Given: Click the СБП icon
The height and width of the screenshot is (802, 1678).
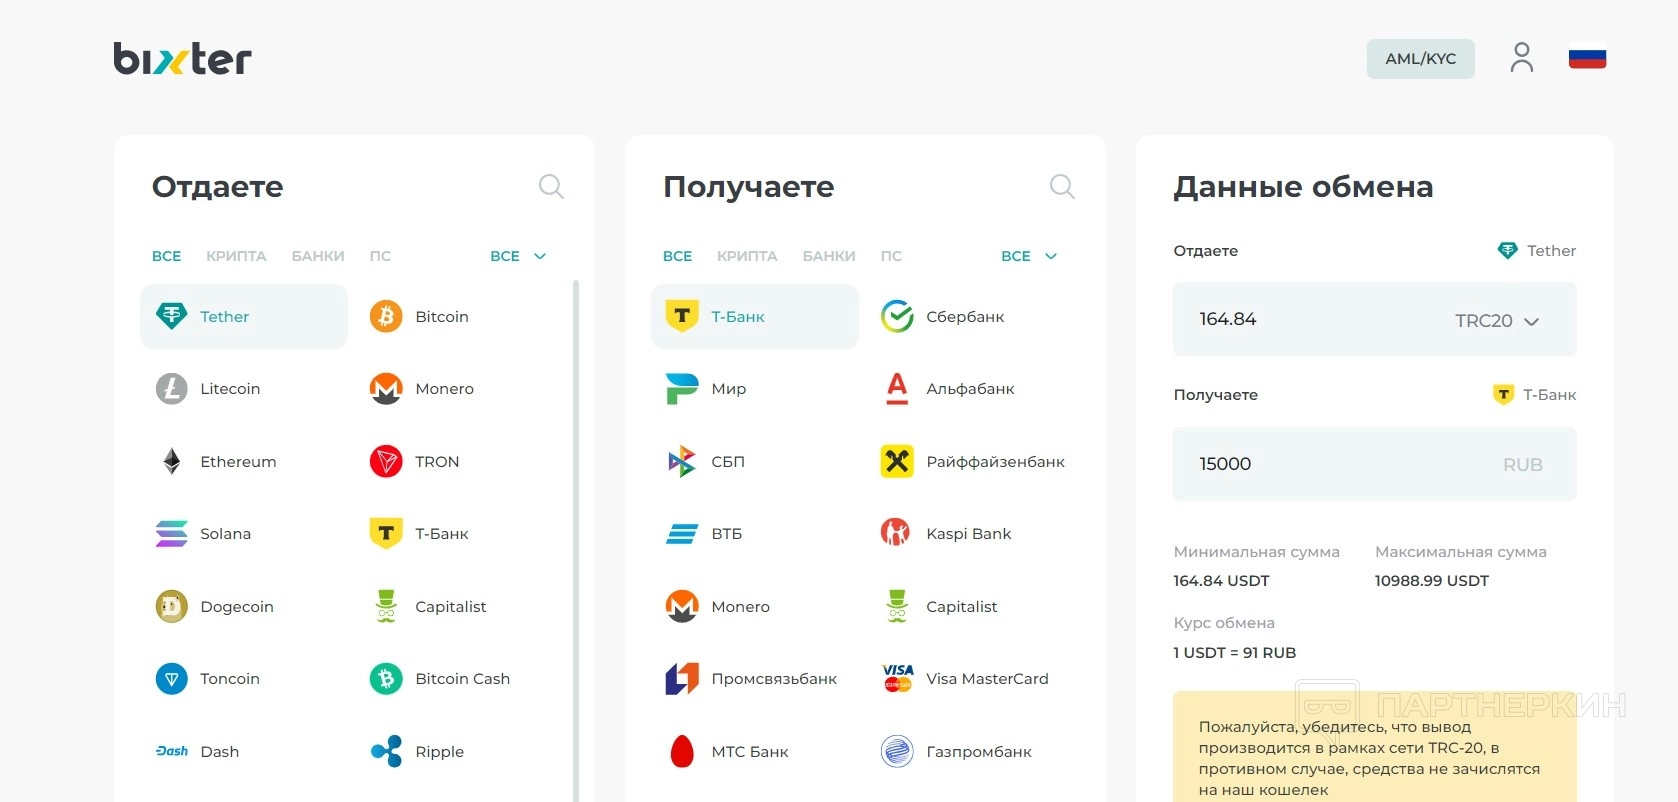Looking at the screenshot, I should (x=682, y=461).
